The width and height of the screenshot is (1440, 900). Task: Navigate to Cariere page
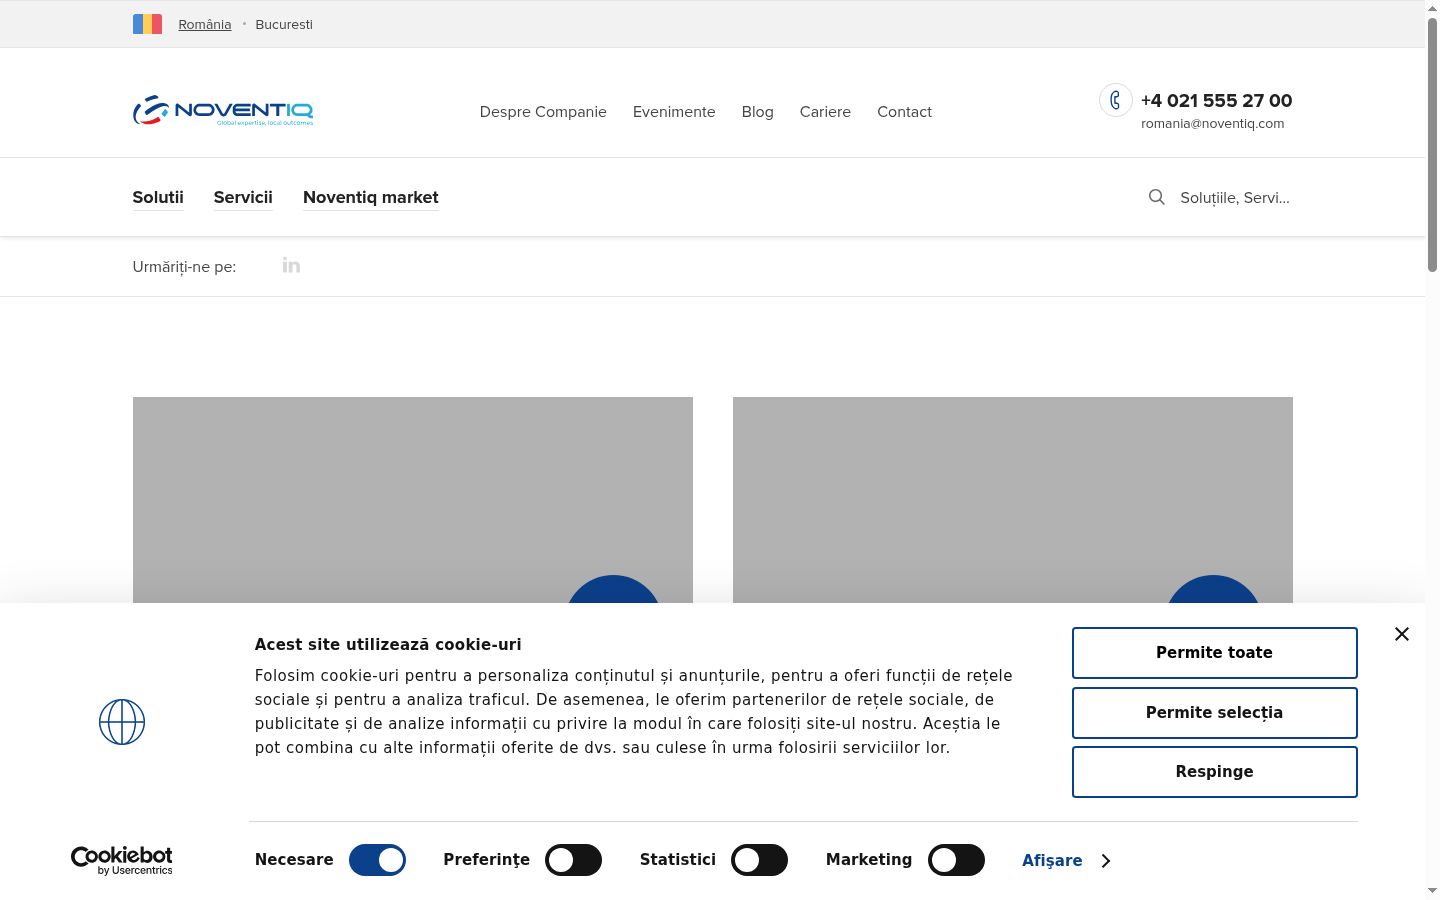tap(825, 112)
